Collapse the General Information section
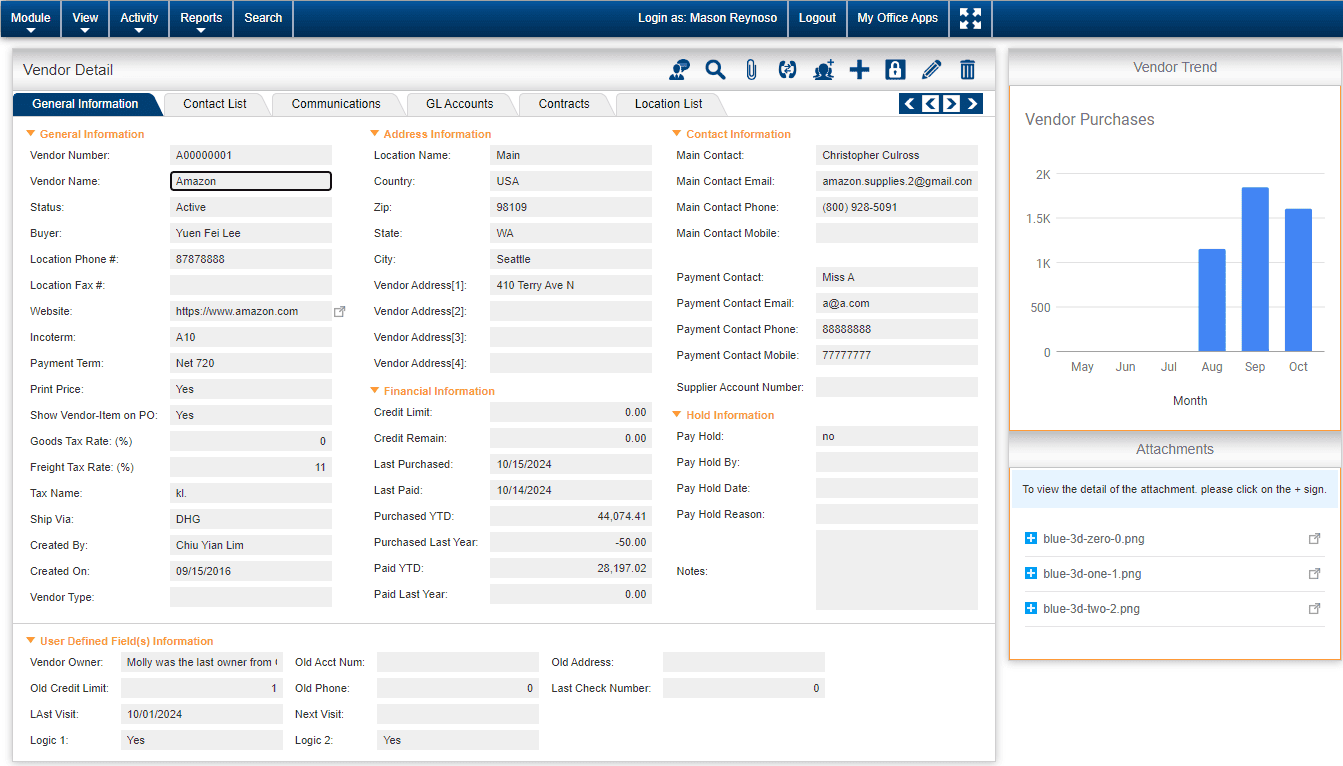The image size is (1343, 766). (x=31, y=133)
